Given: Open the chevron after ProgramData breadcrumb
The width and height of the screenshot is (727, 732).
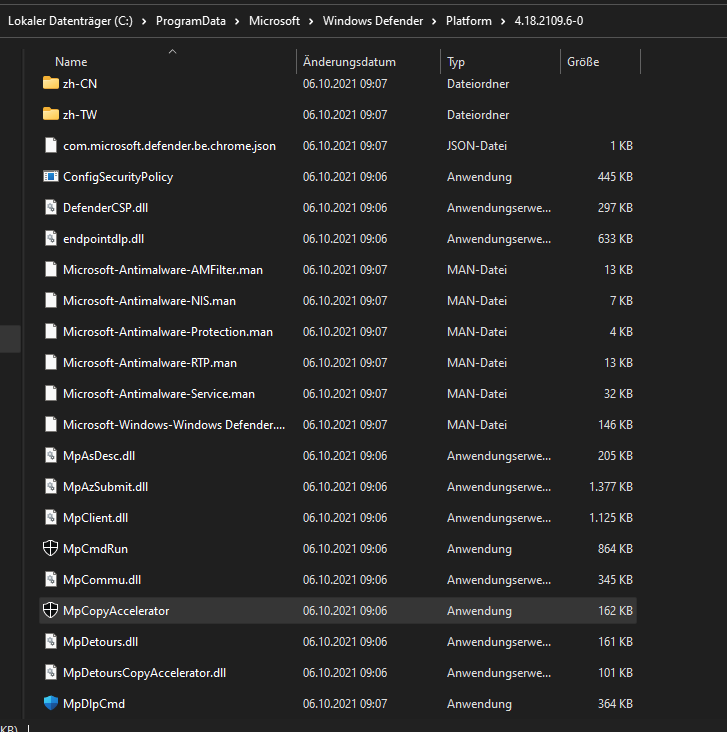Looking at the screenshot, I should (237, 20).
